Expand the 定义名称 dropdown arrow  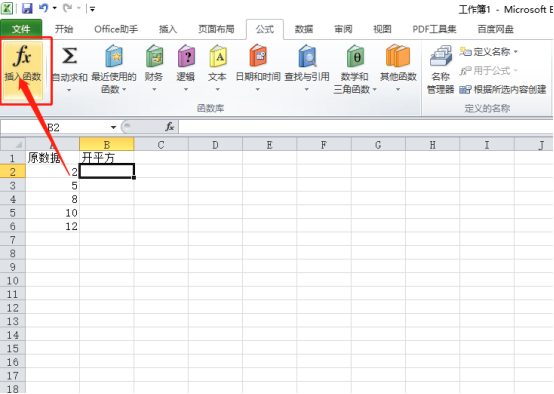(516, 52)
